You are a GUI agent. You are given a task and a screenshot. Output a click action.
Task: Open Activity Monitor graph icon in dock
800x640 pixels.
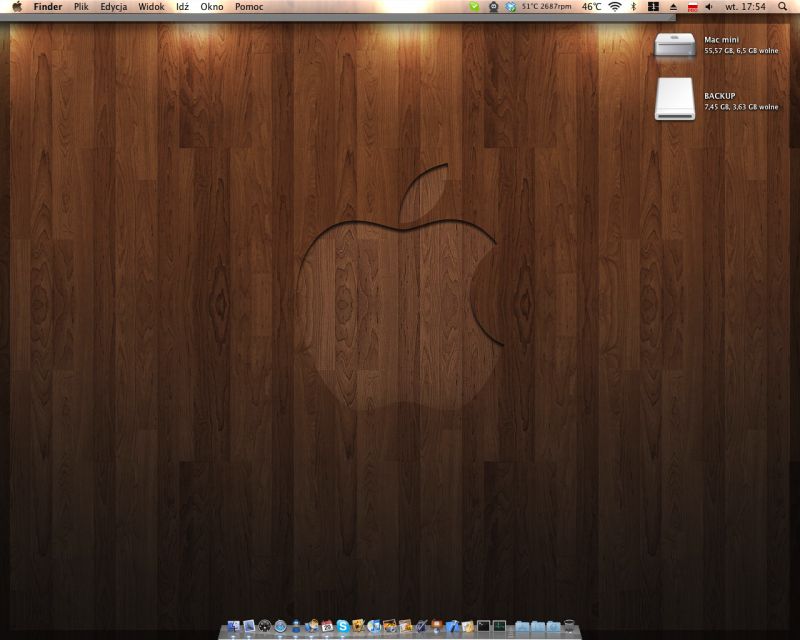(x=499, y=626)
